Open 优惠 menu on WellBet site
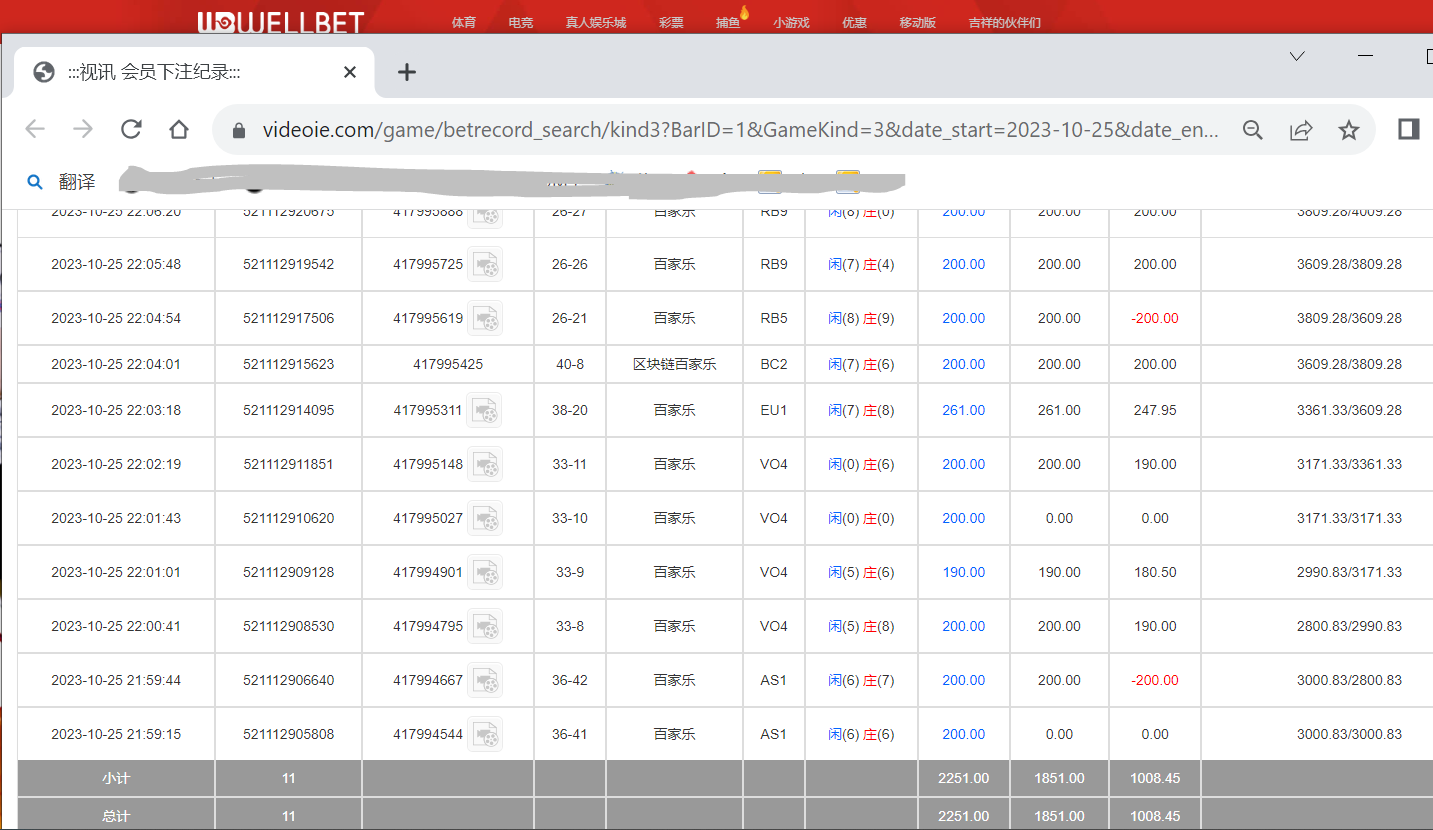Viewport: 1433px width, 830px height. [x=854, y=22]
